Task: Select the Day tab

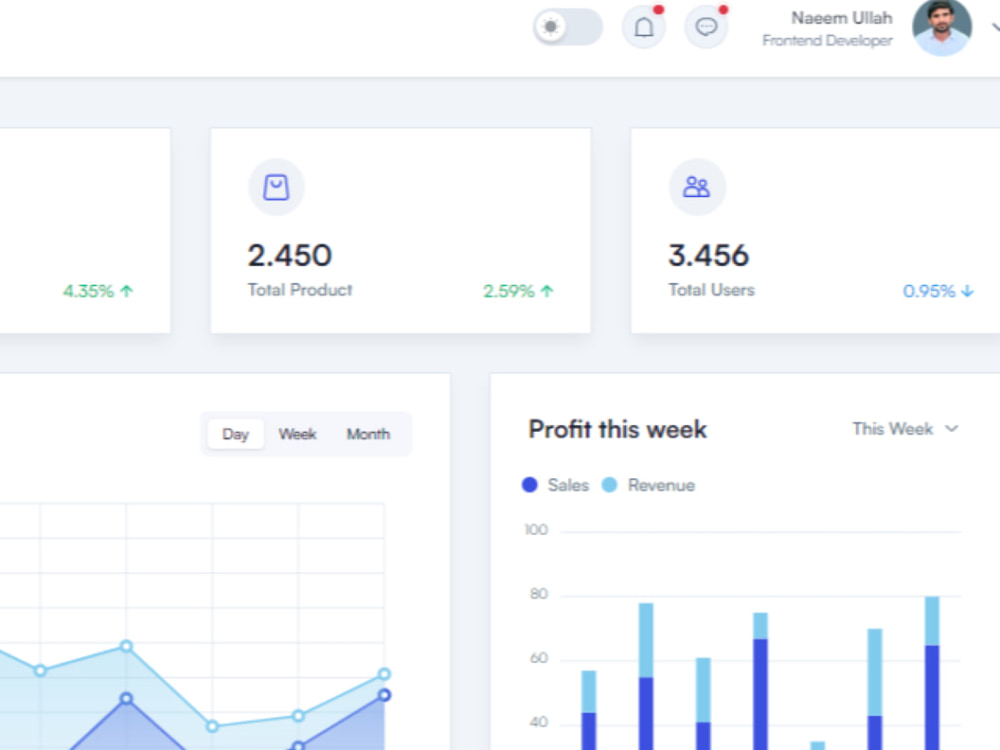Action: pos(235,434)
